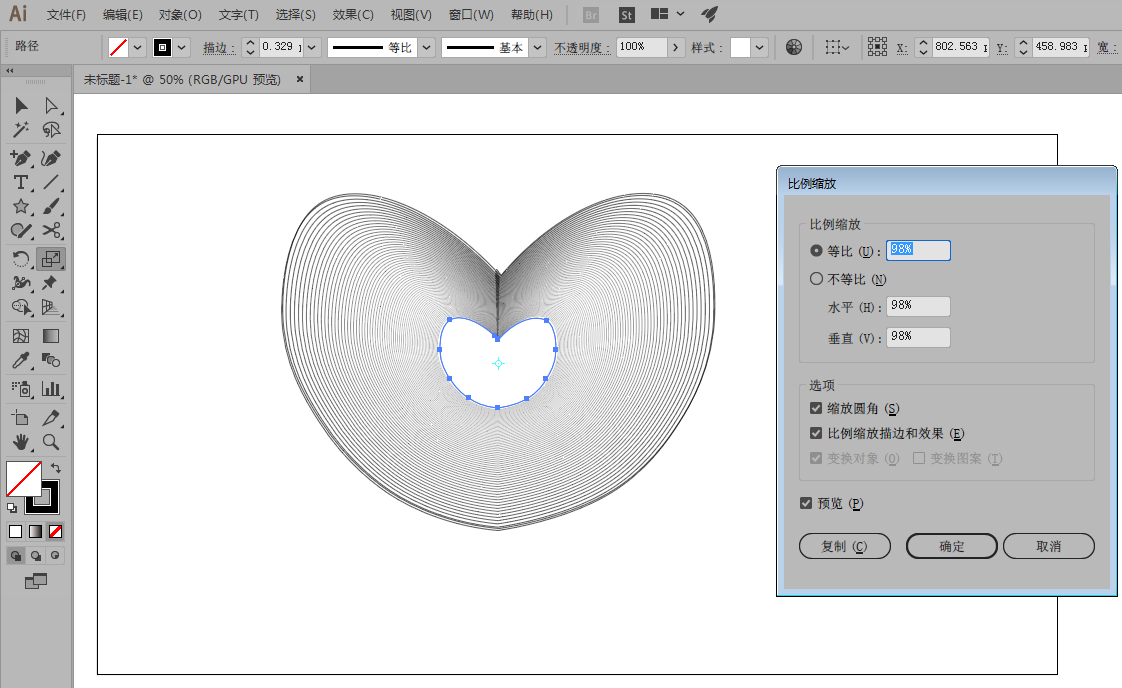Click the 确定 OK button

pyautogui.click(x=952, y=546)
